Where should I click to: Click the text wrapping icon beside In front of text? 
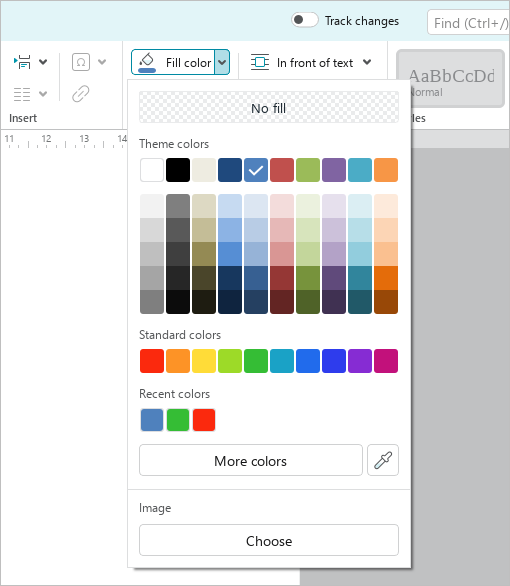tap(260, 62)
